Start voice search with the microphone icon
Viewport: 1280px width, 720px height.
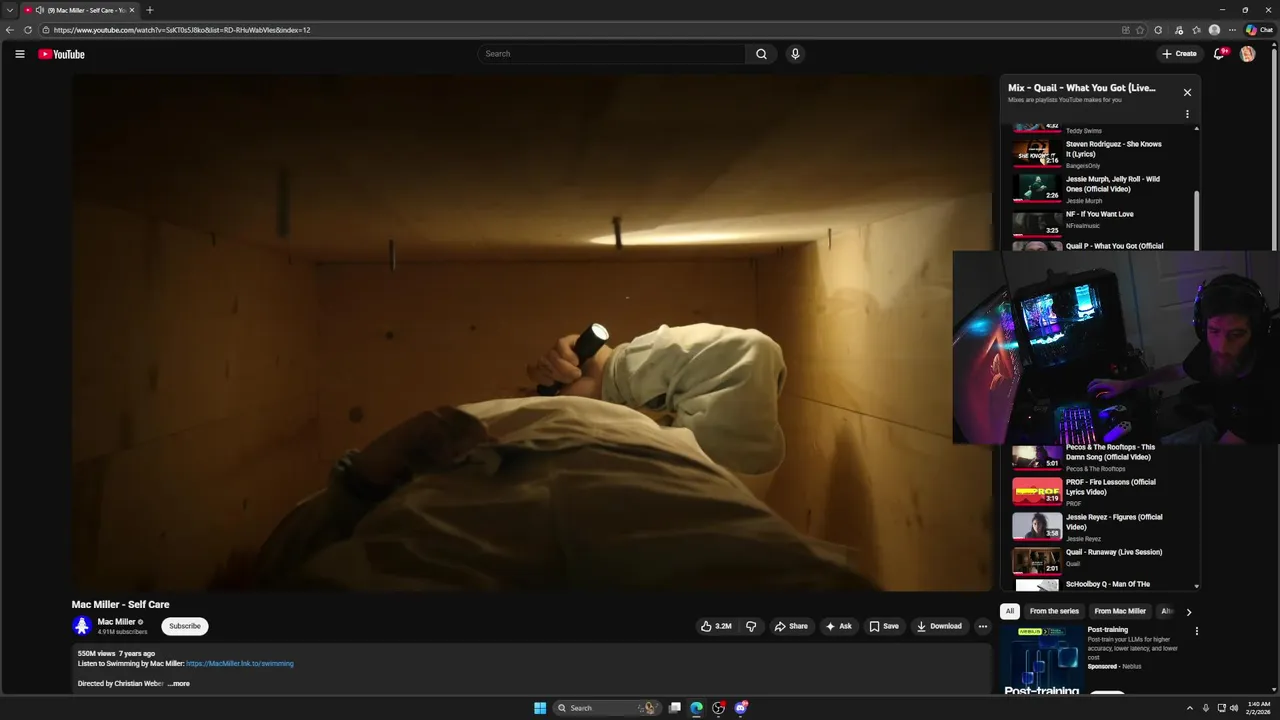click(x=795, y=54)
